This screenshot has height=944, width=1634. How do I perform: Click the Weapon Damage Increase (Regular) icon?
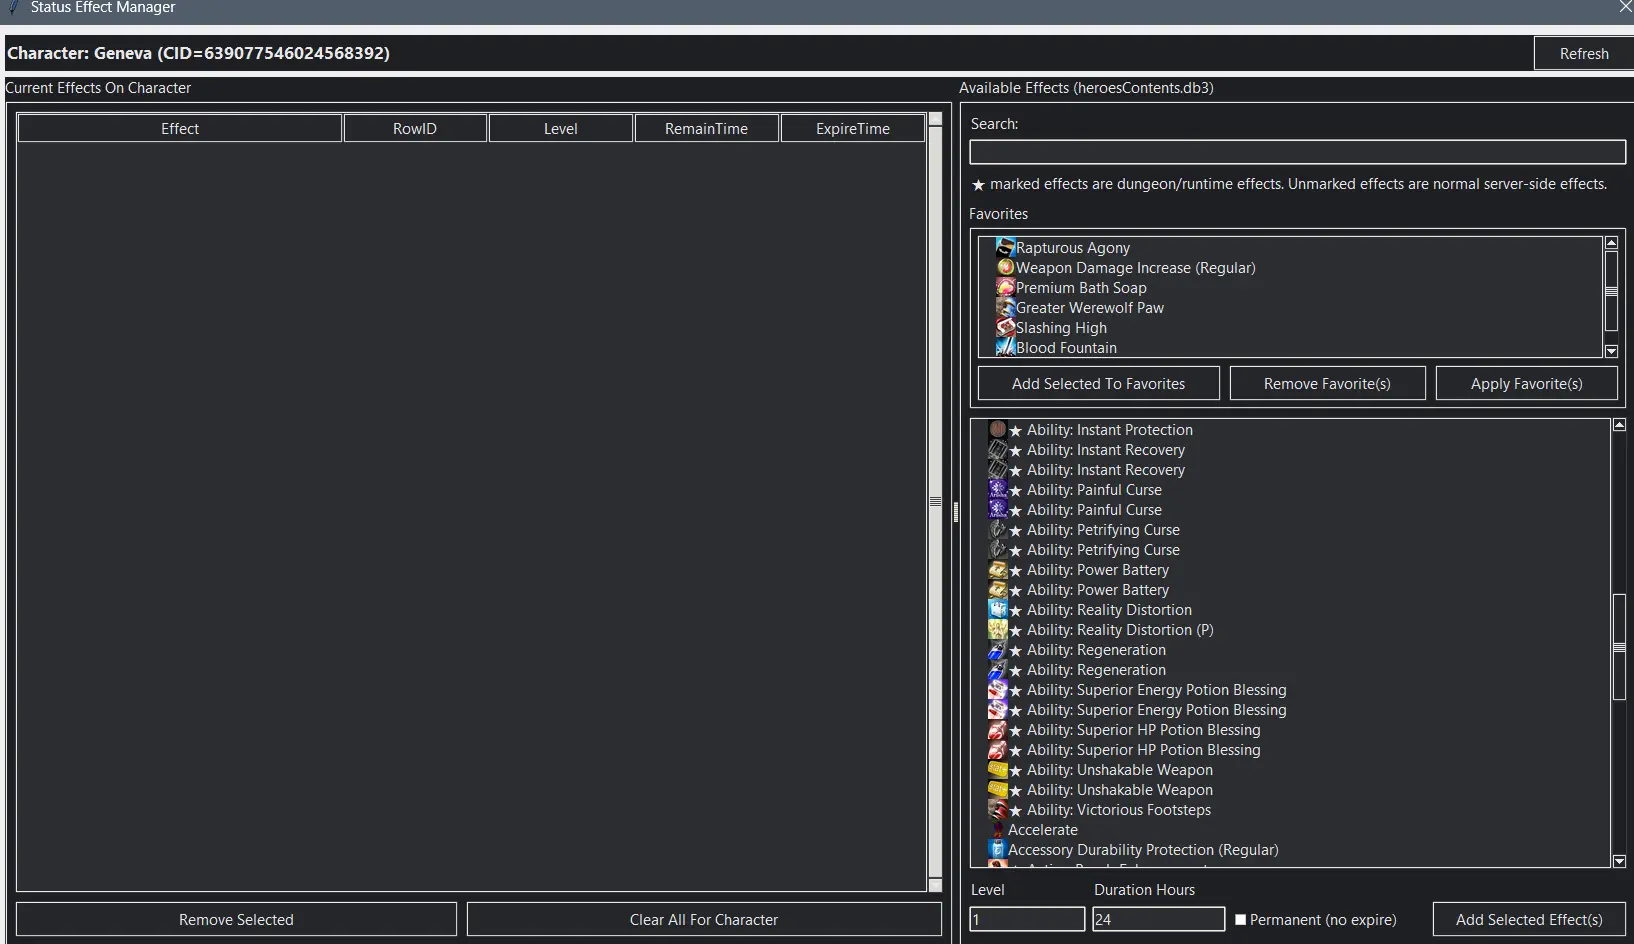[1005, 267]
